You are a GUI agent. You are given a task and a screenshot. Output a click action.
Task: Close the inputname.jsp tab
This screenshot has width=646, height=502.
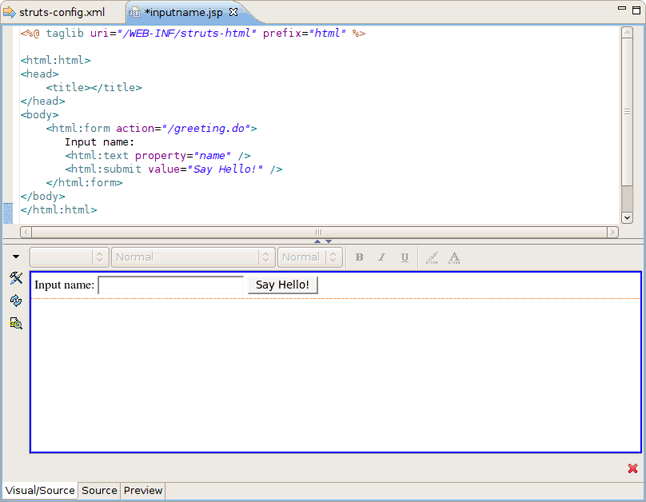[x=234, y=12]
